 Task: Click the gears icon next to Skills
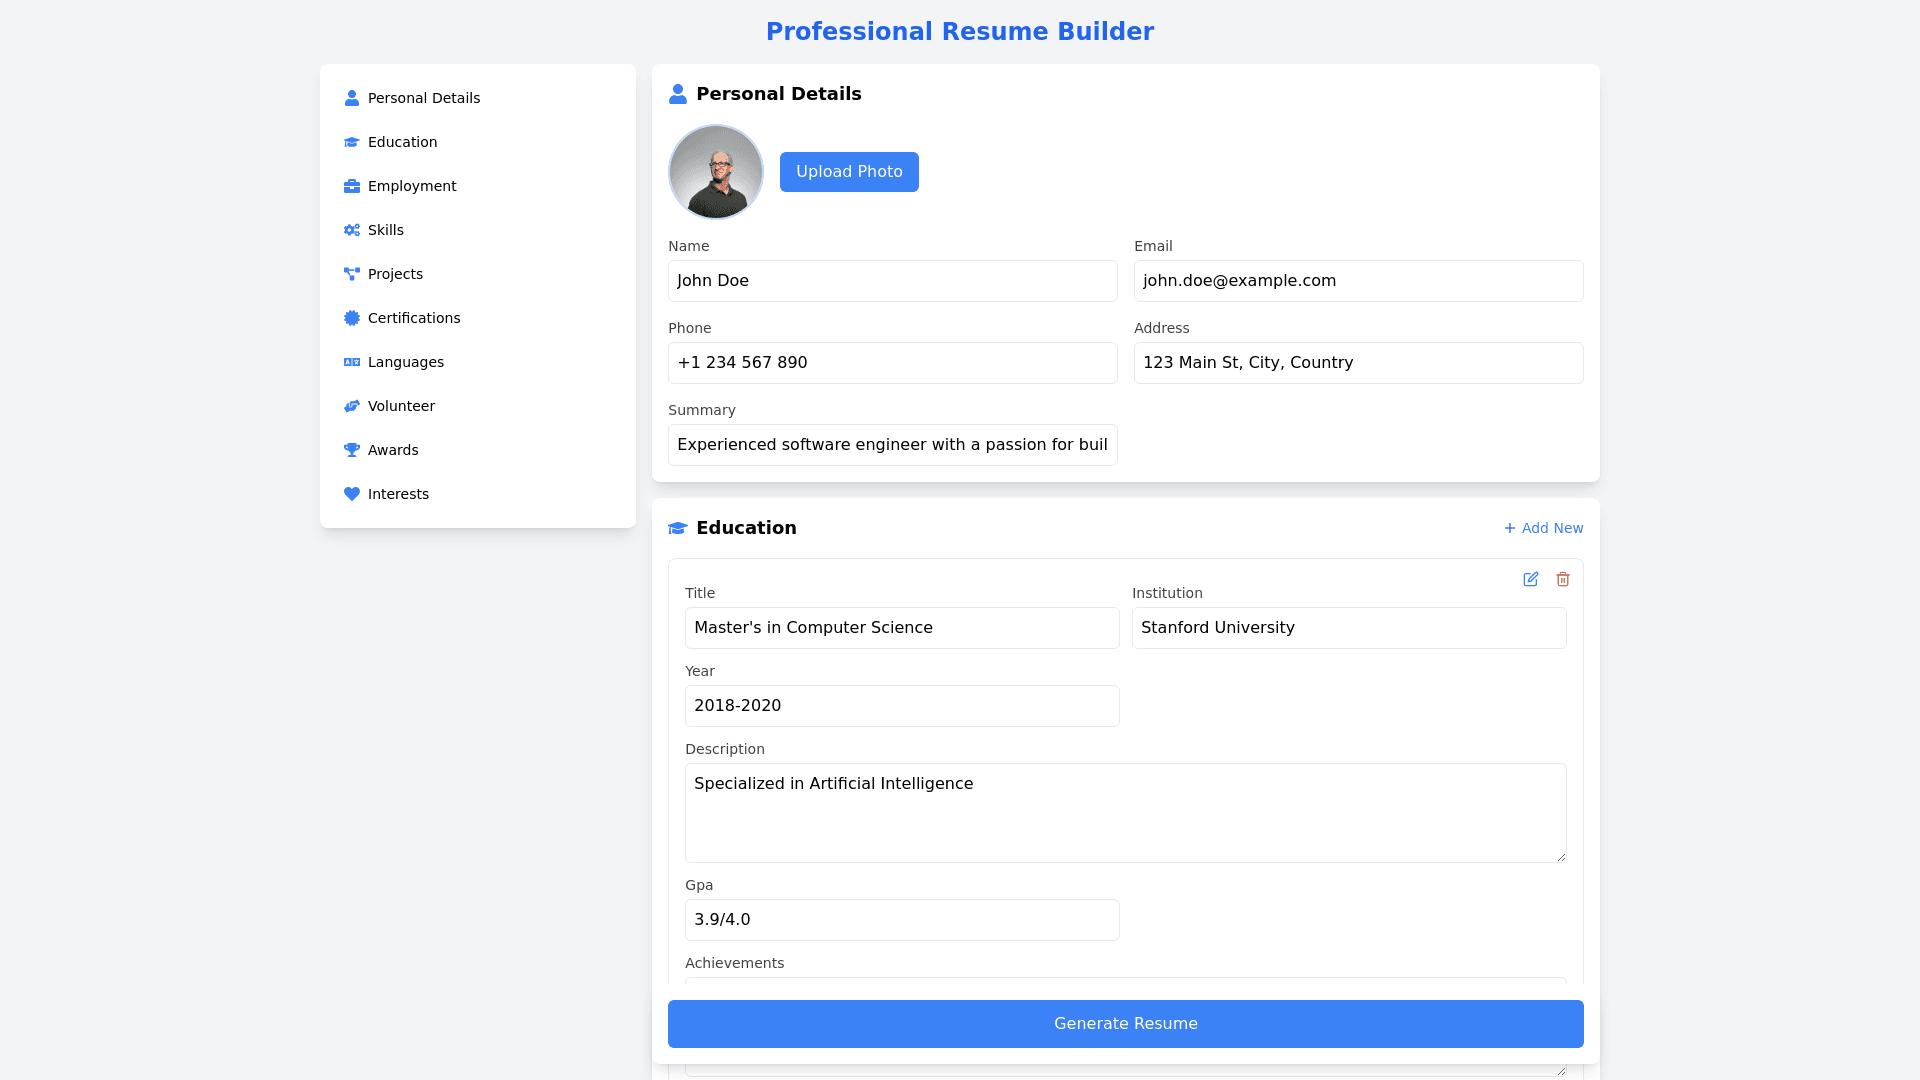352,230
